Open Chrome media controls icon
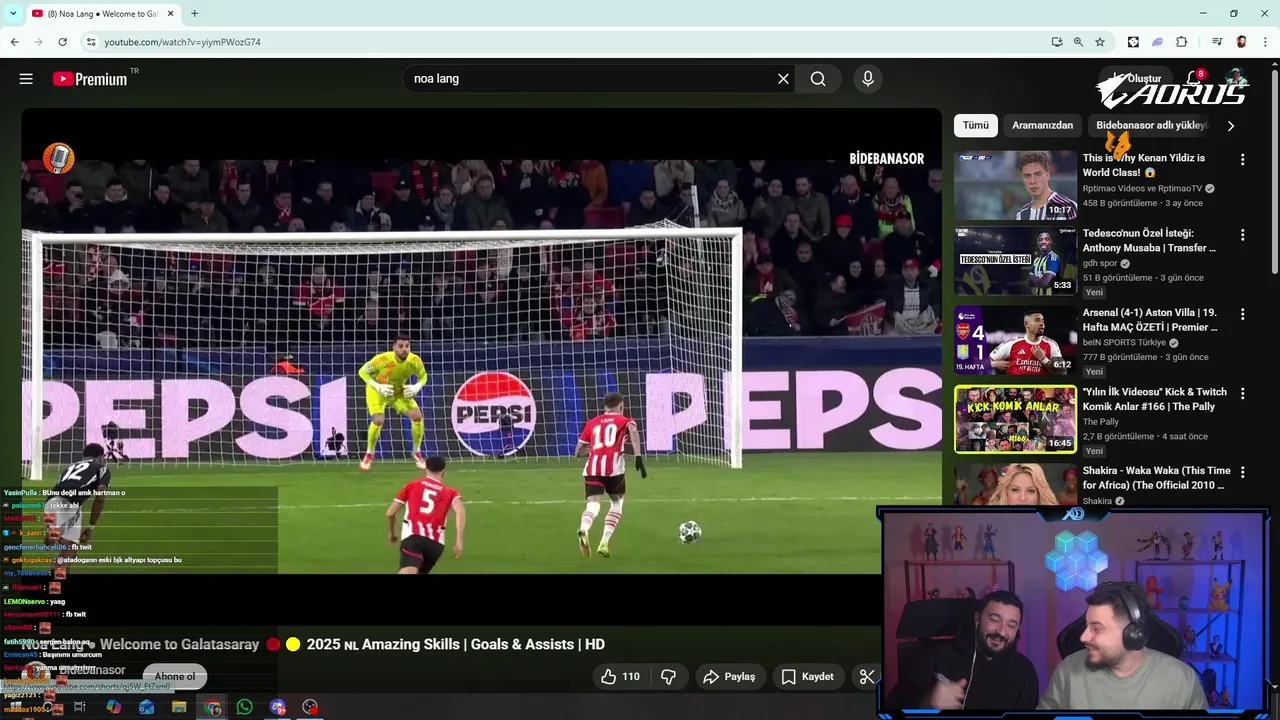Image resolution: width=1280 pixels, height=720 pixels. click(1217, 42)
